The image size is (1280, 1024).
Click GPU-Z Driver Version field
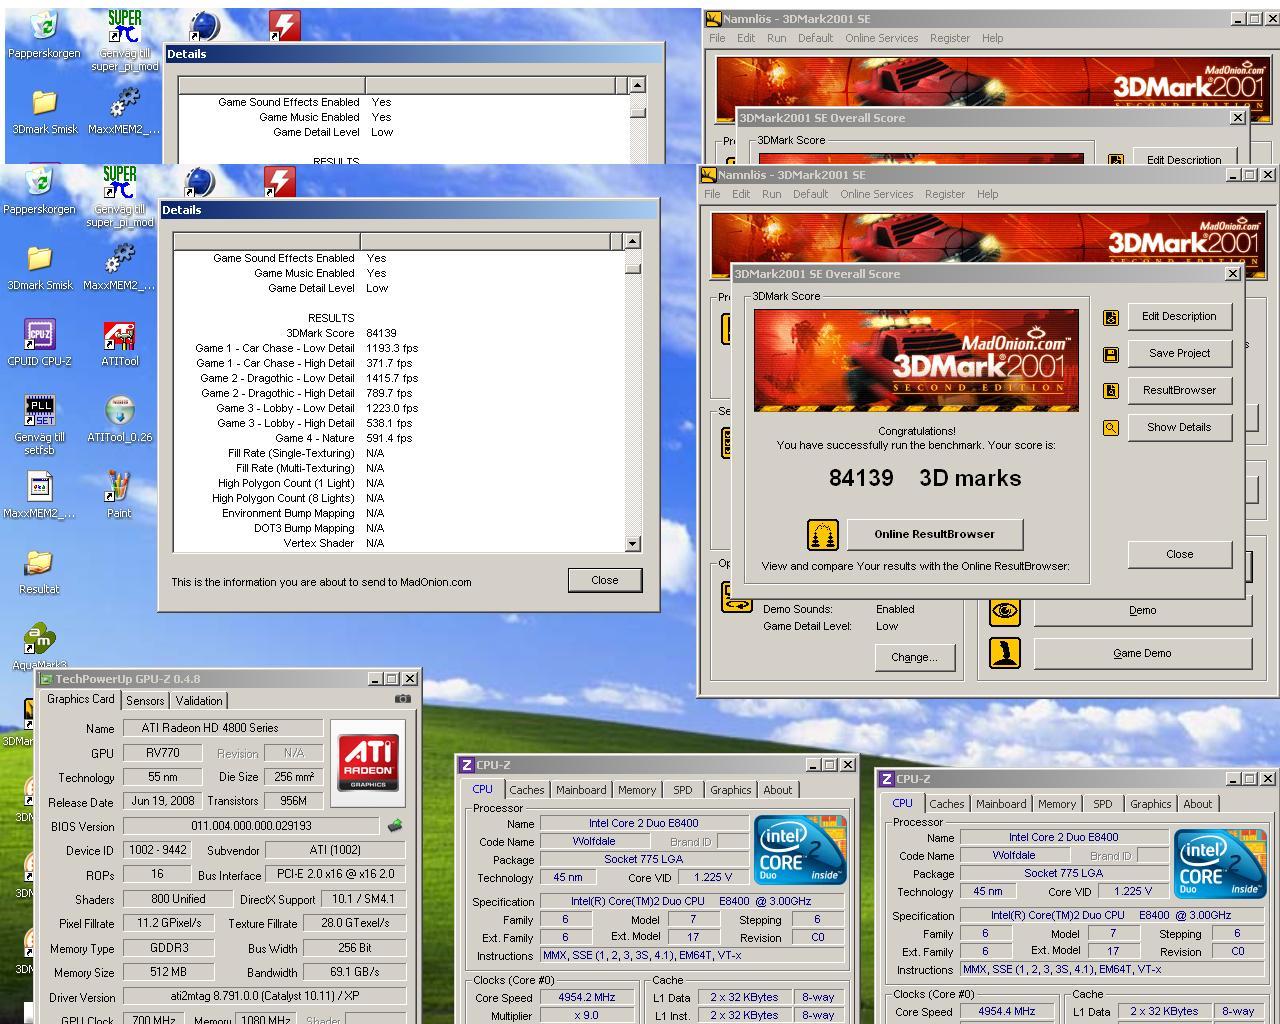pos(264,997)
